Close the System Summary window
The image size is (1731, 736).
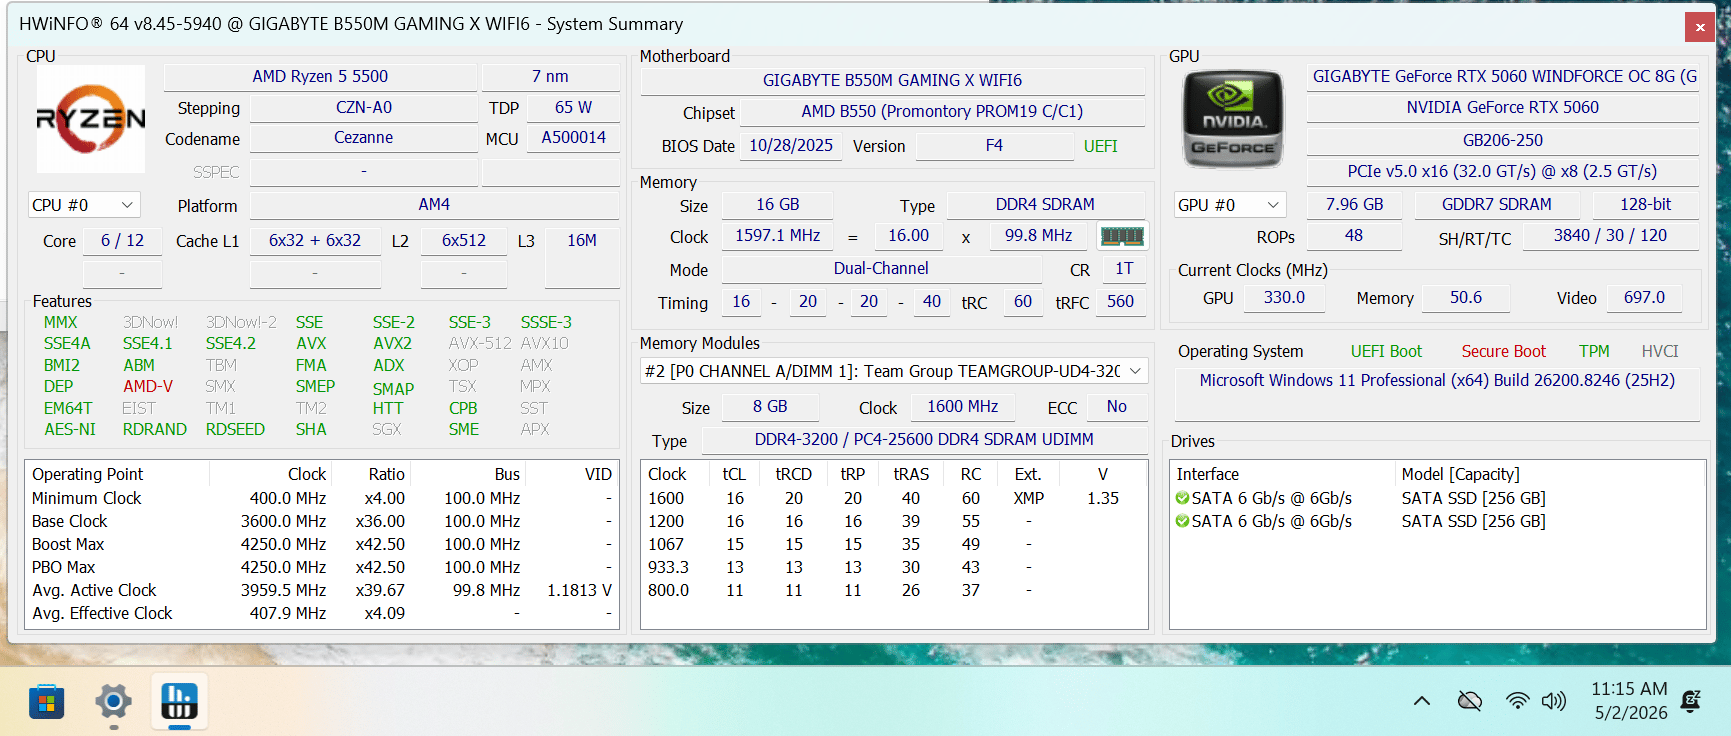1700,27
